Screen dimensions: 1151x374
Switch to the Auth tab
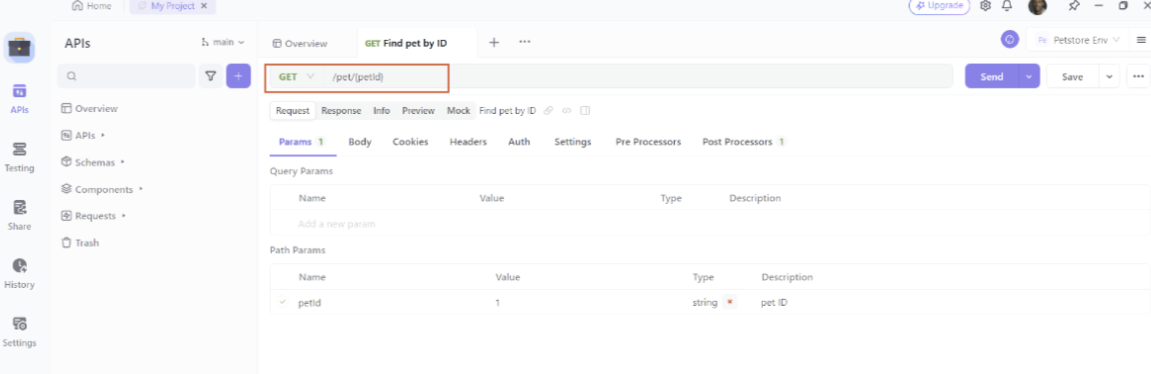pyautogui.click(x=519, y=142)
